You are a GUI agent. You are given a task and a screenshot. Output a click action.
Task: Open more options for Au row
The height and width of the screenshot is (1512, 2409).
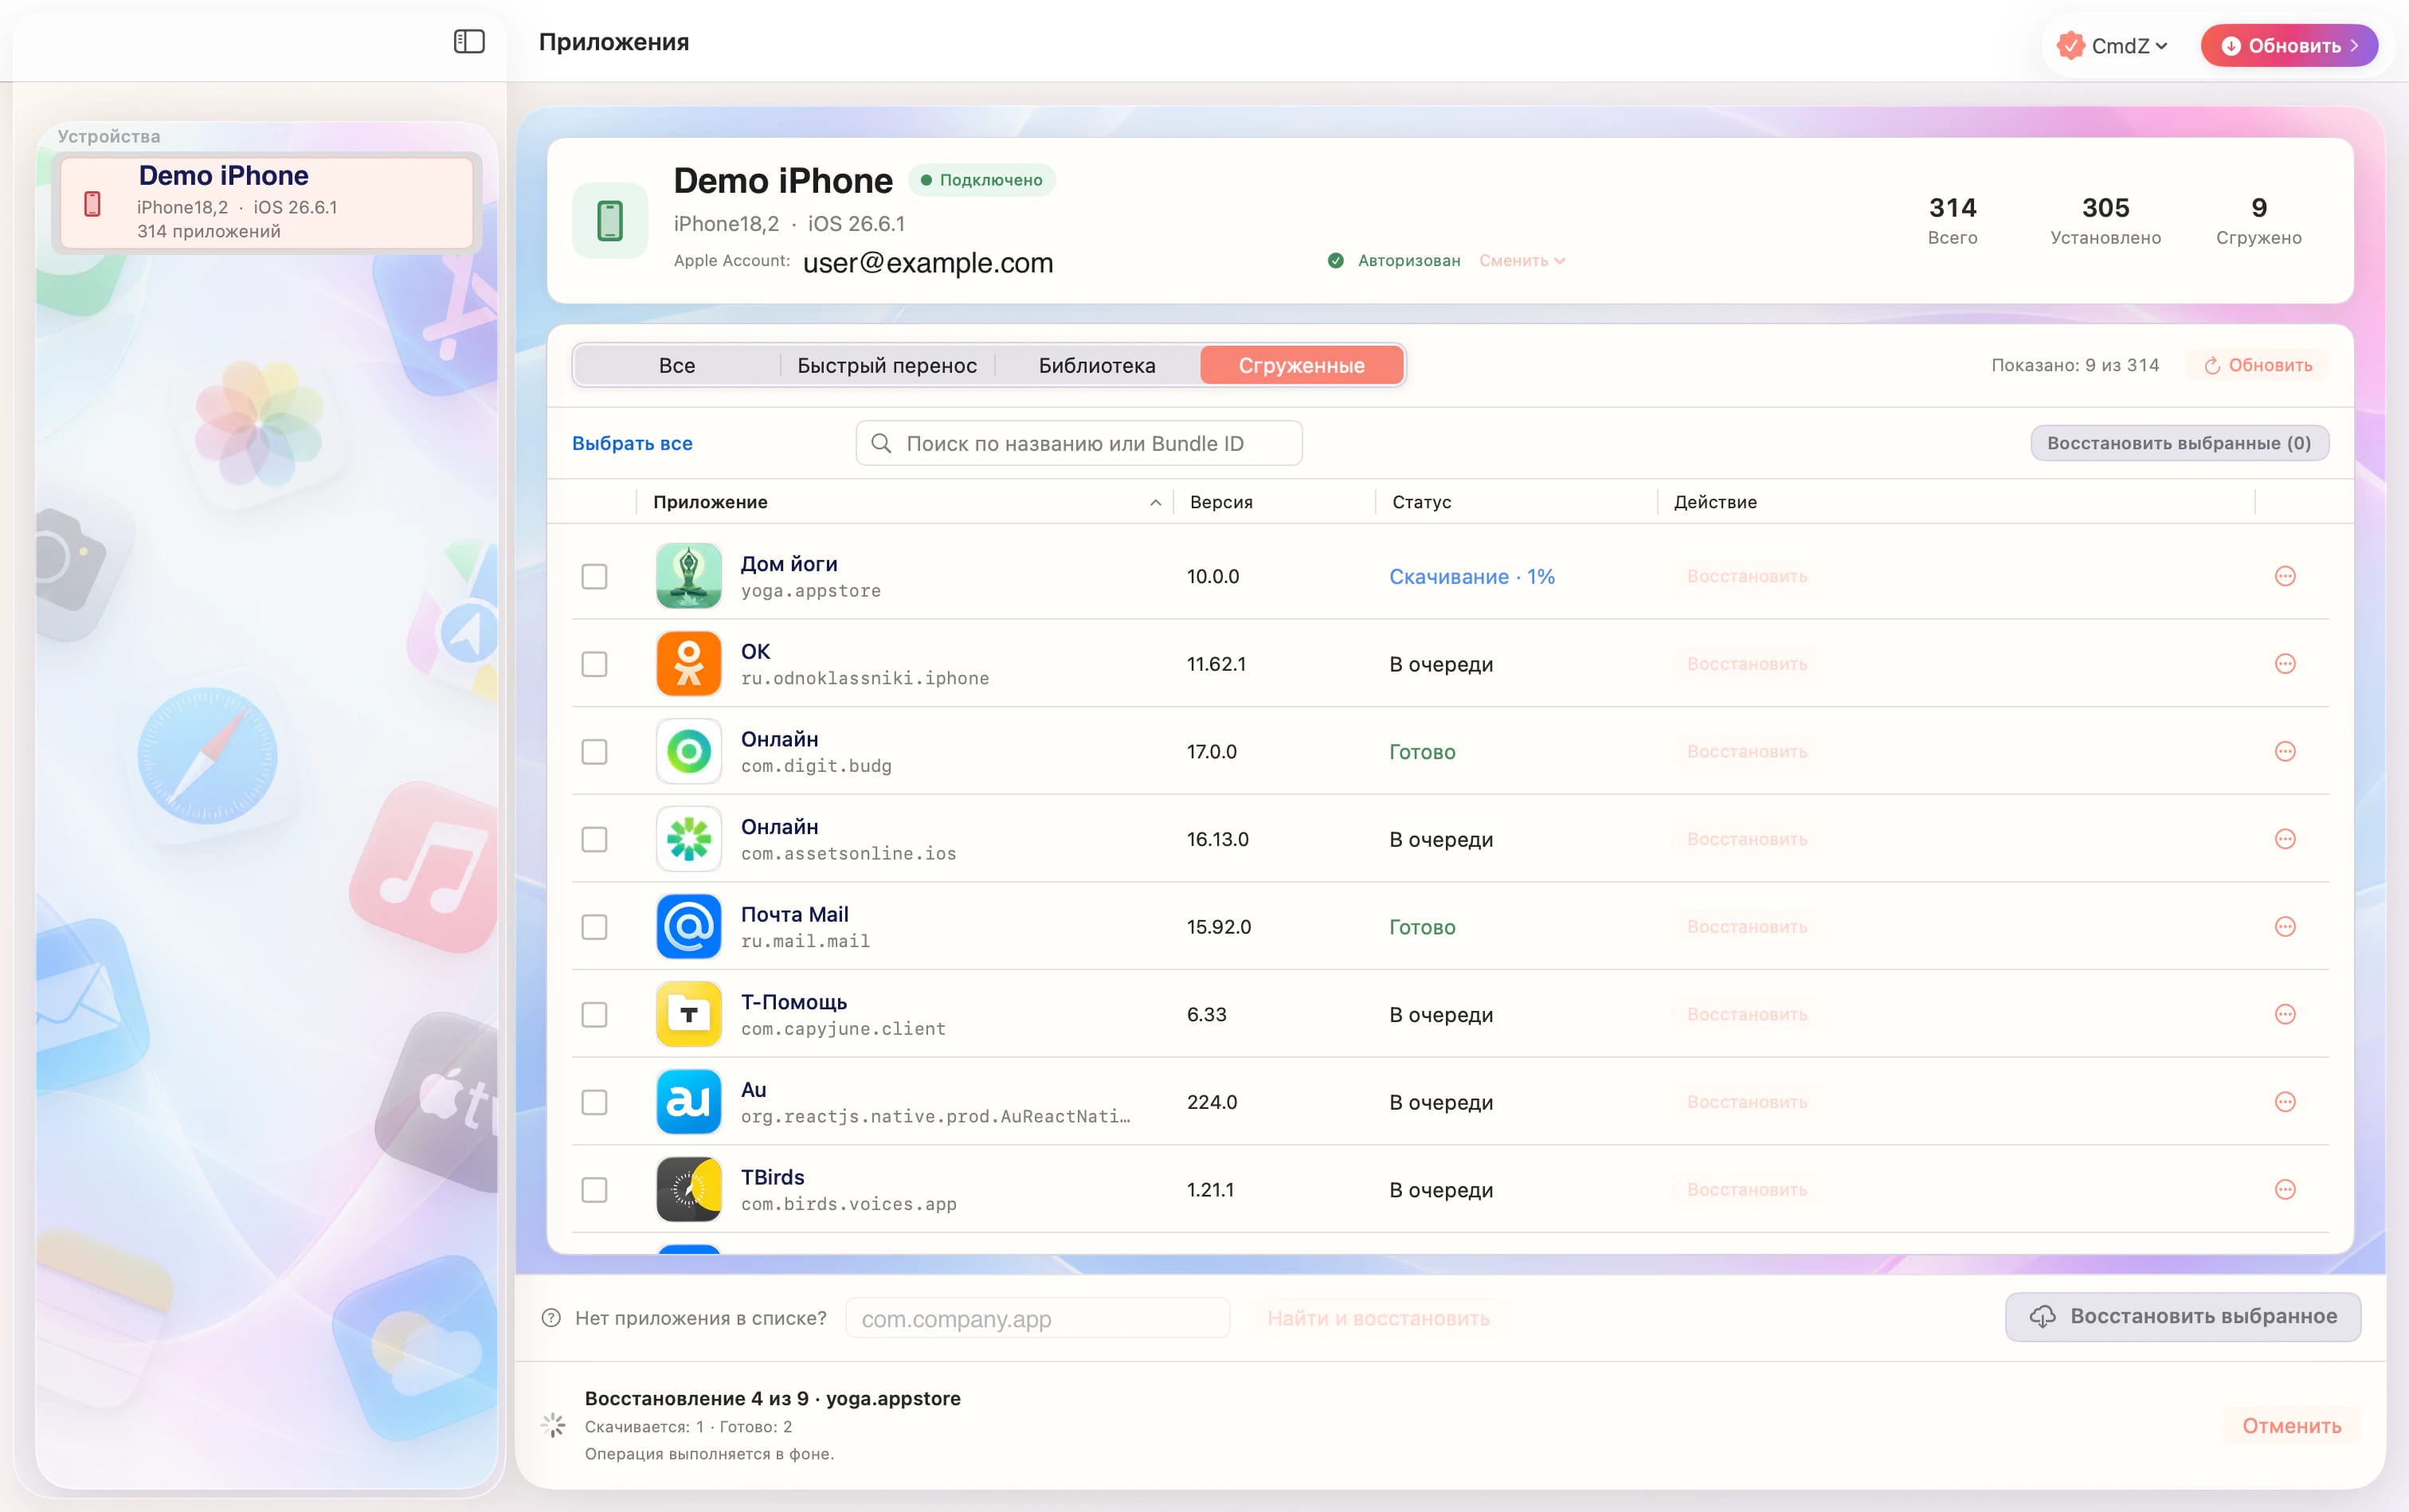point(2285,1102)
